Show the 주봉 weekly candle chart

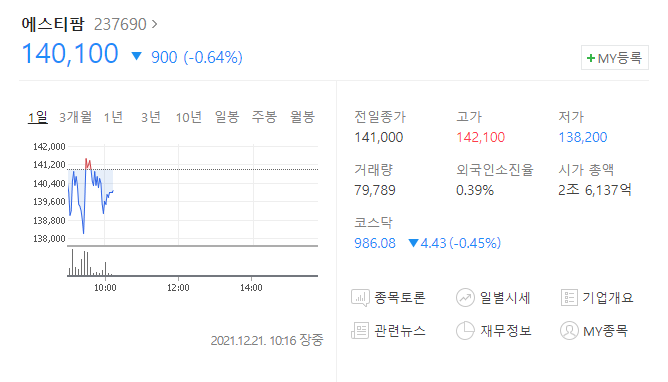coord(264,117)
